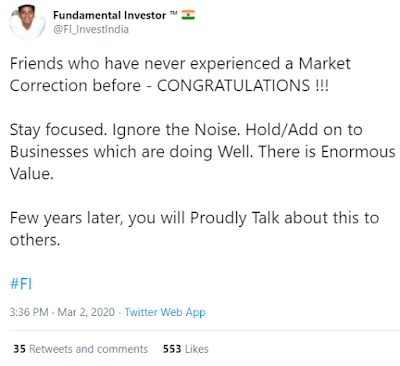View the 35 Retweets and comments
This screenshot has width=400, height=366.
(x=81, y=349)
